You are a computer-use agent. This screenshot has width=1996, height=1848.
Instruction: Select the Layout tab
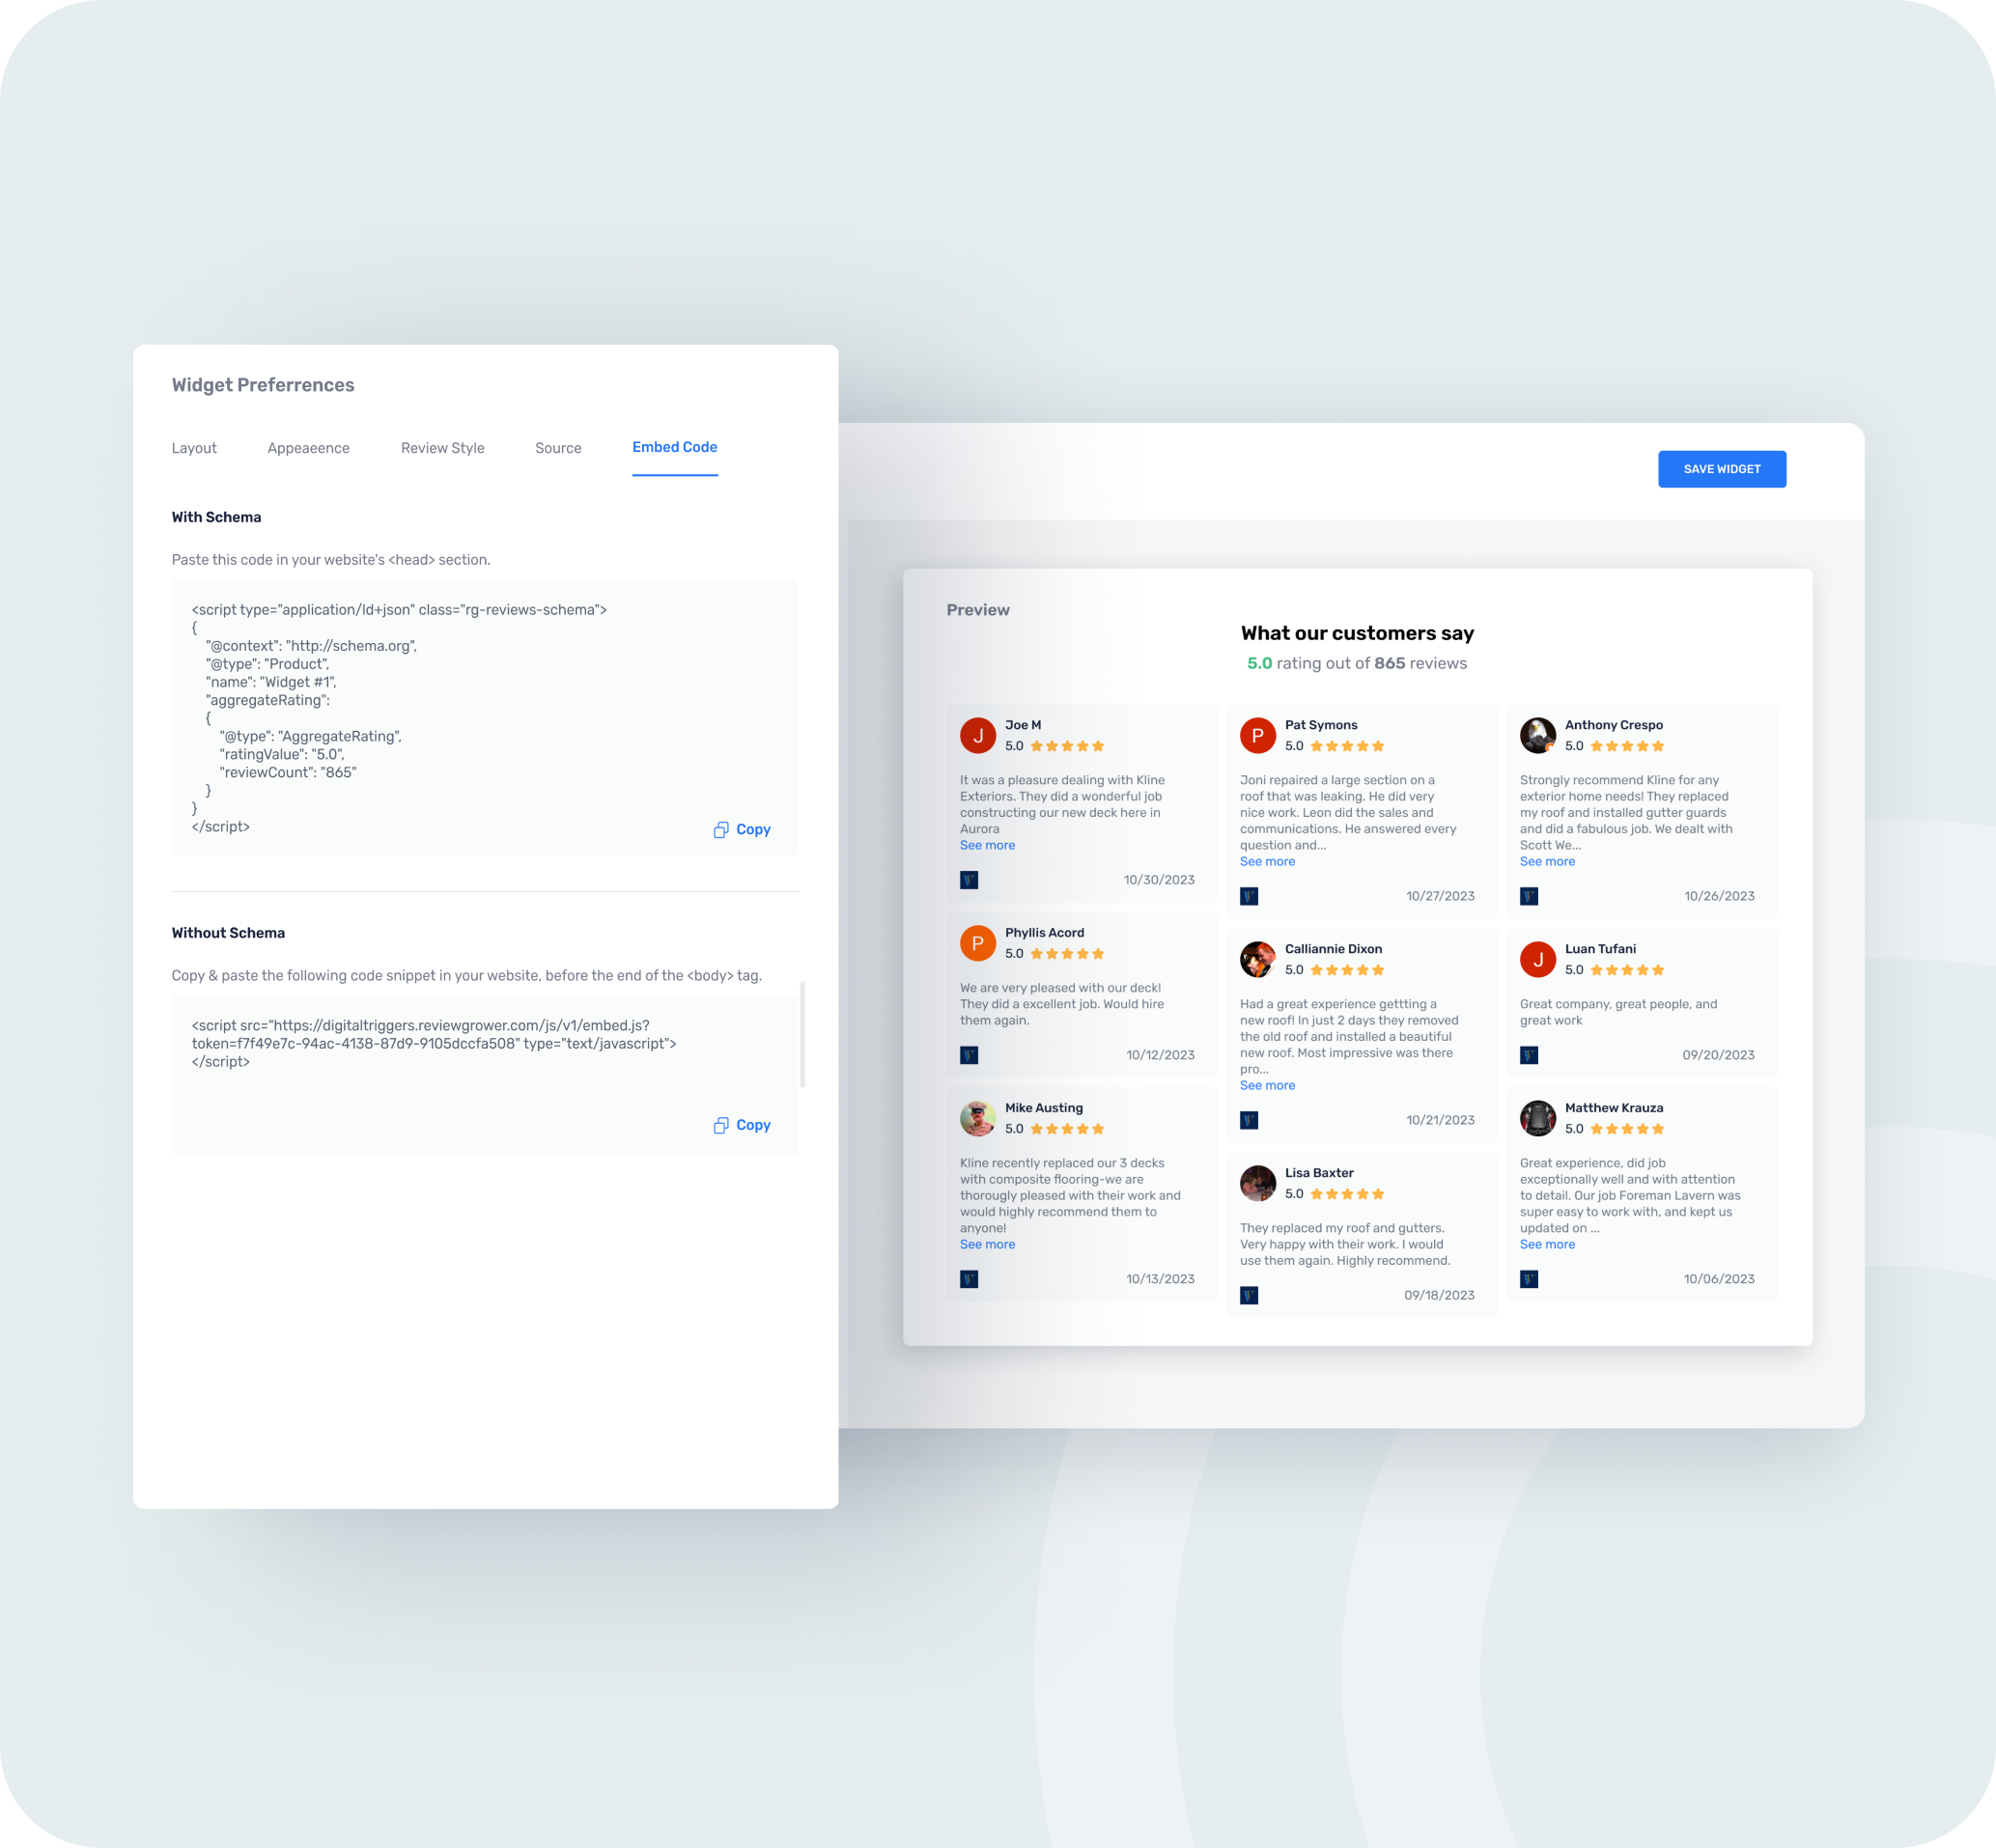click(x=195, y=447)
